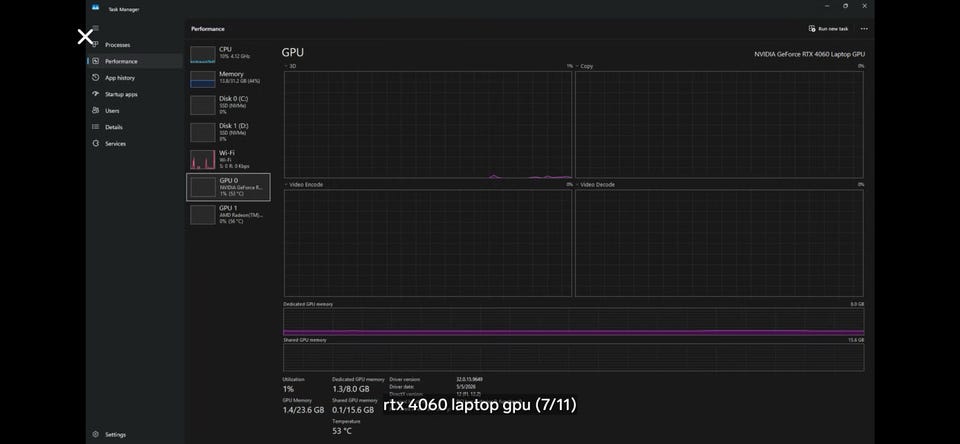This screenshot has height=444, width=960.
Task: Maximize or restore the Task Manager window
Action: tap(846, 6)
